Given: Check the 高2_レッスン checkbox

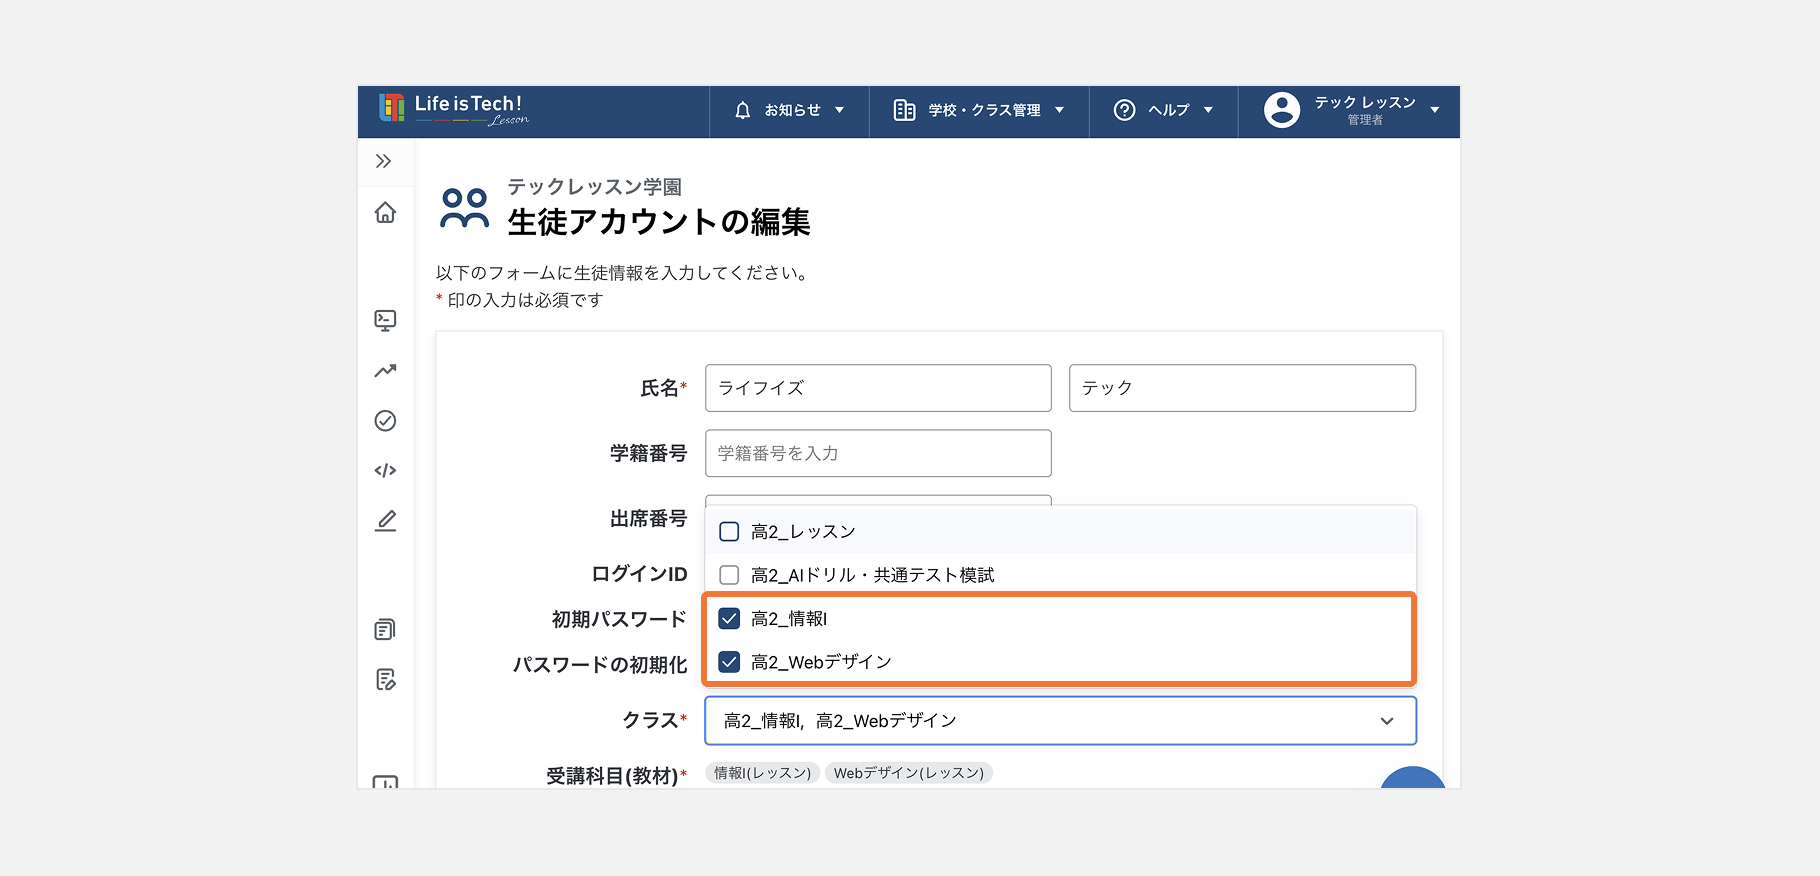Looking at the screenshot, I should (x=729, y=531).
